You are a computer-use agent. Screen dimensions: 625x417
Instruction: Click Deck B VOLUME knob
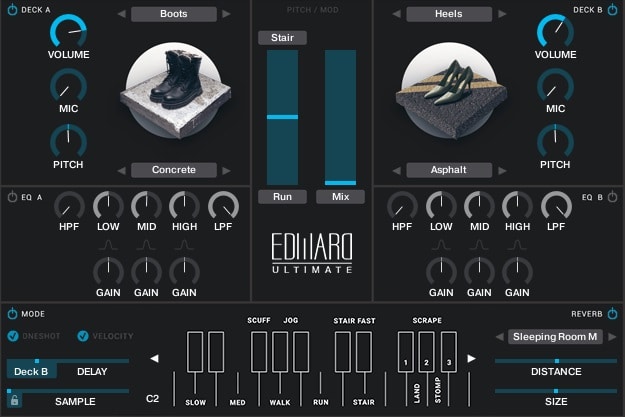[555, 32]
